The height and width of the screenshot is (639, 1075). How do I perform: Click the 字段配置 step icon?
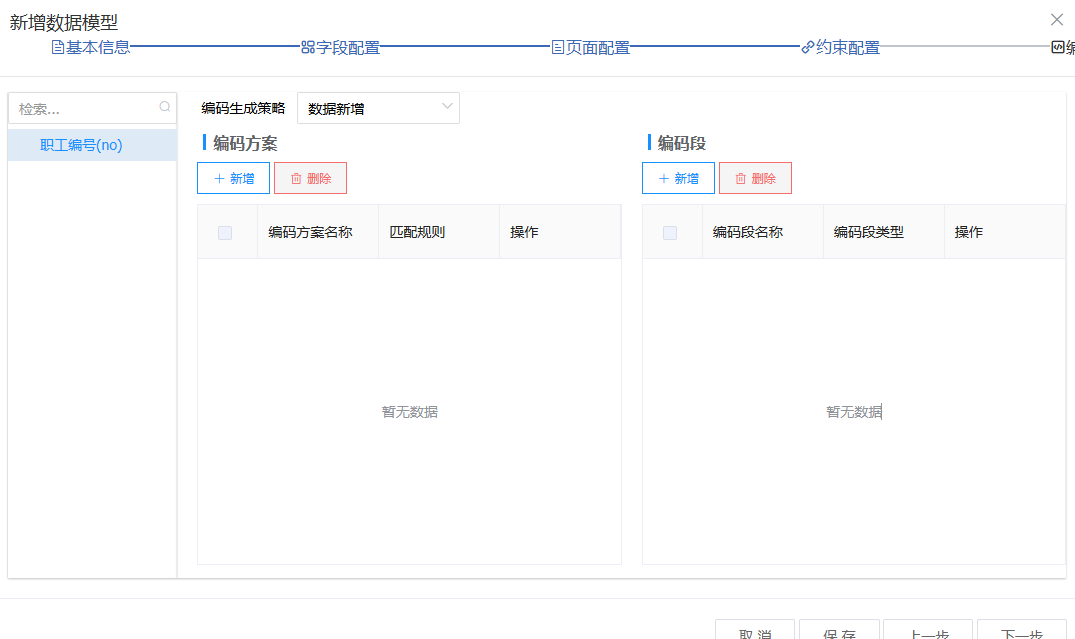pyautogui.click(x=308, y=47)
